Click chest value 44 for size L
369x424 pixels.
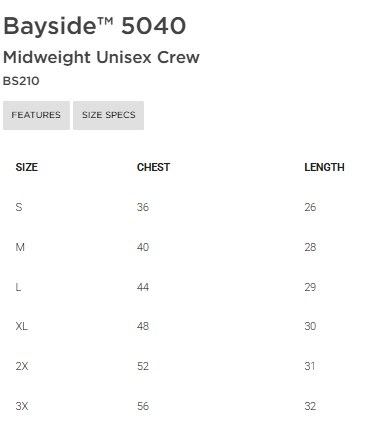coord(143,287)
